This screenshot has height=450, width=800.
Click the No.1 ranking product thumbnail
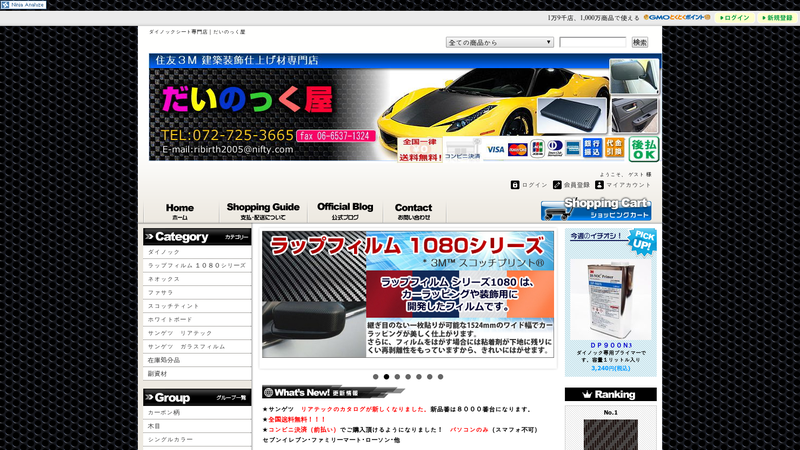[x=611, y=435]
